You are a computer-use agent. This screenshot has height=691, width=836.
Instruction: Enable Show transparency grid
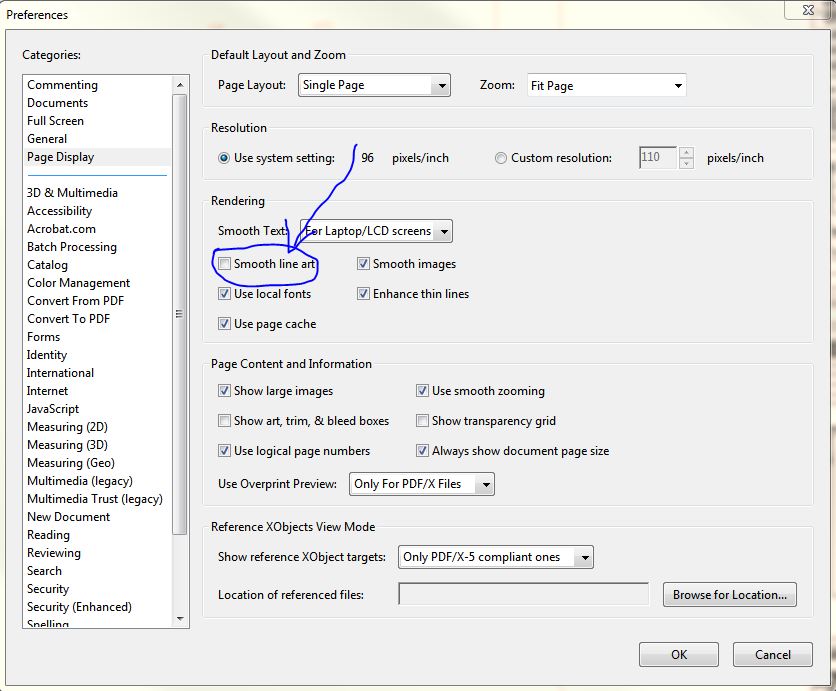coord(423,421)
